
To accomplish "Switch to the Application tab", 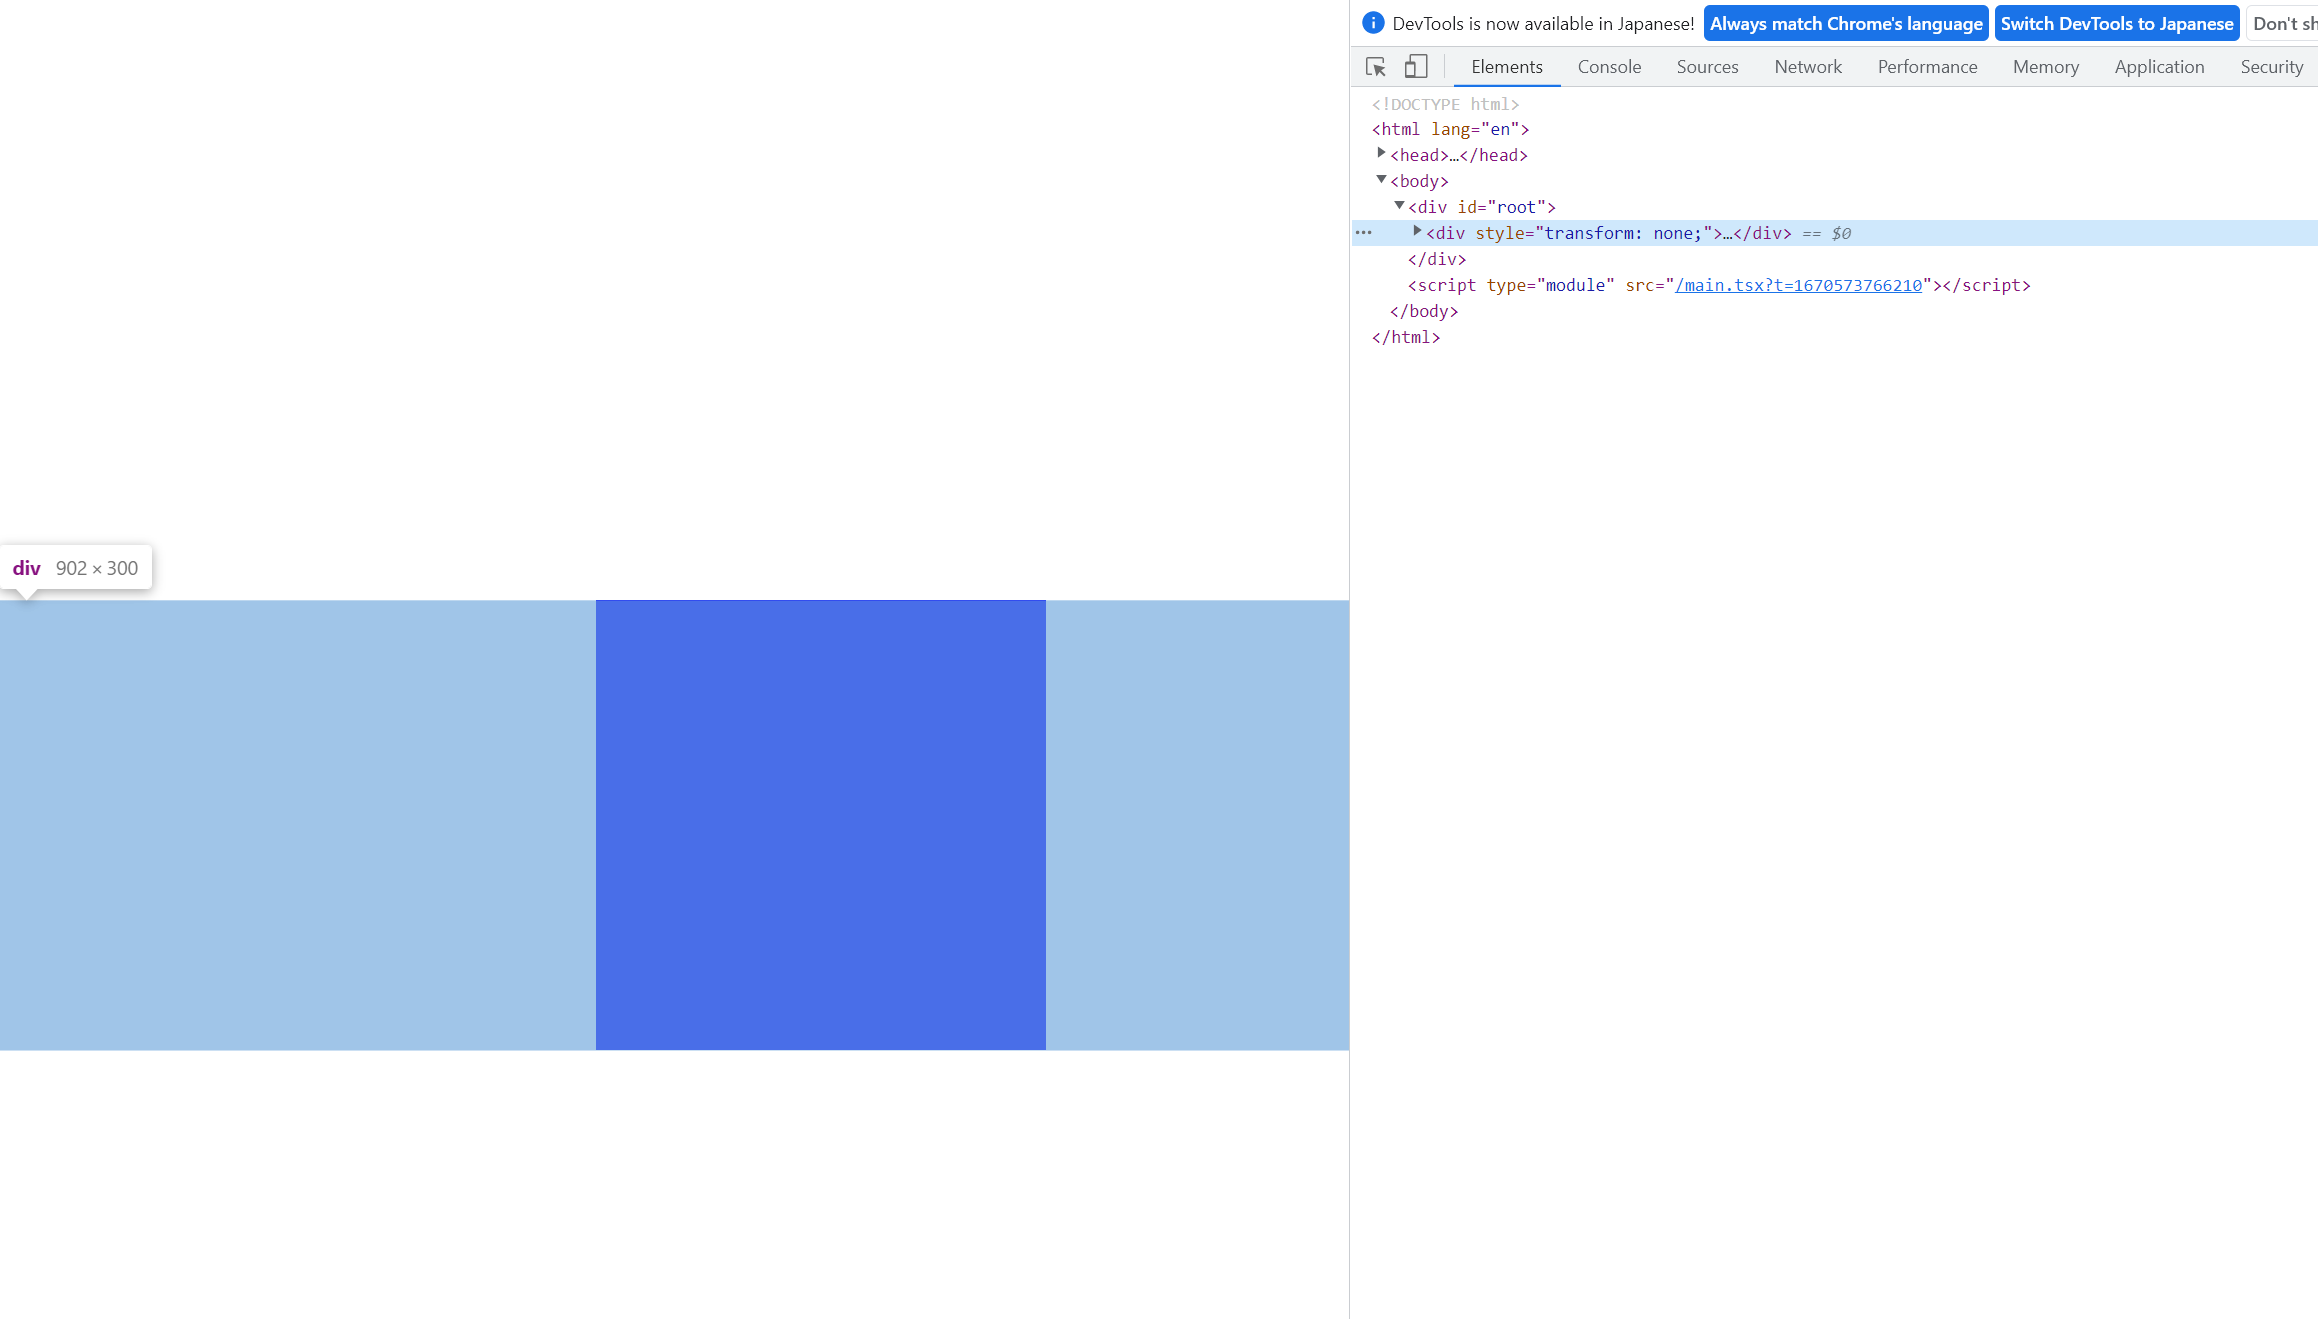I will 2158,67.
